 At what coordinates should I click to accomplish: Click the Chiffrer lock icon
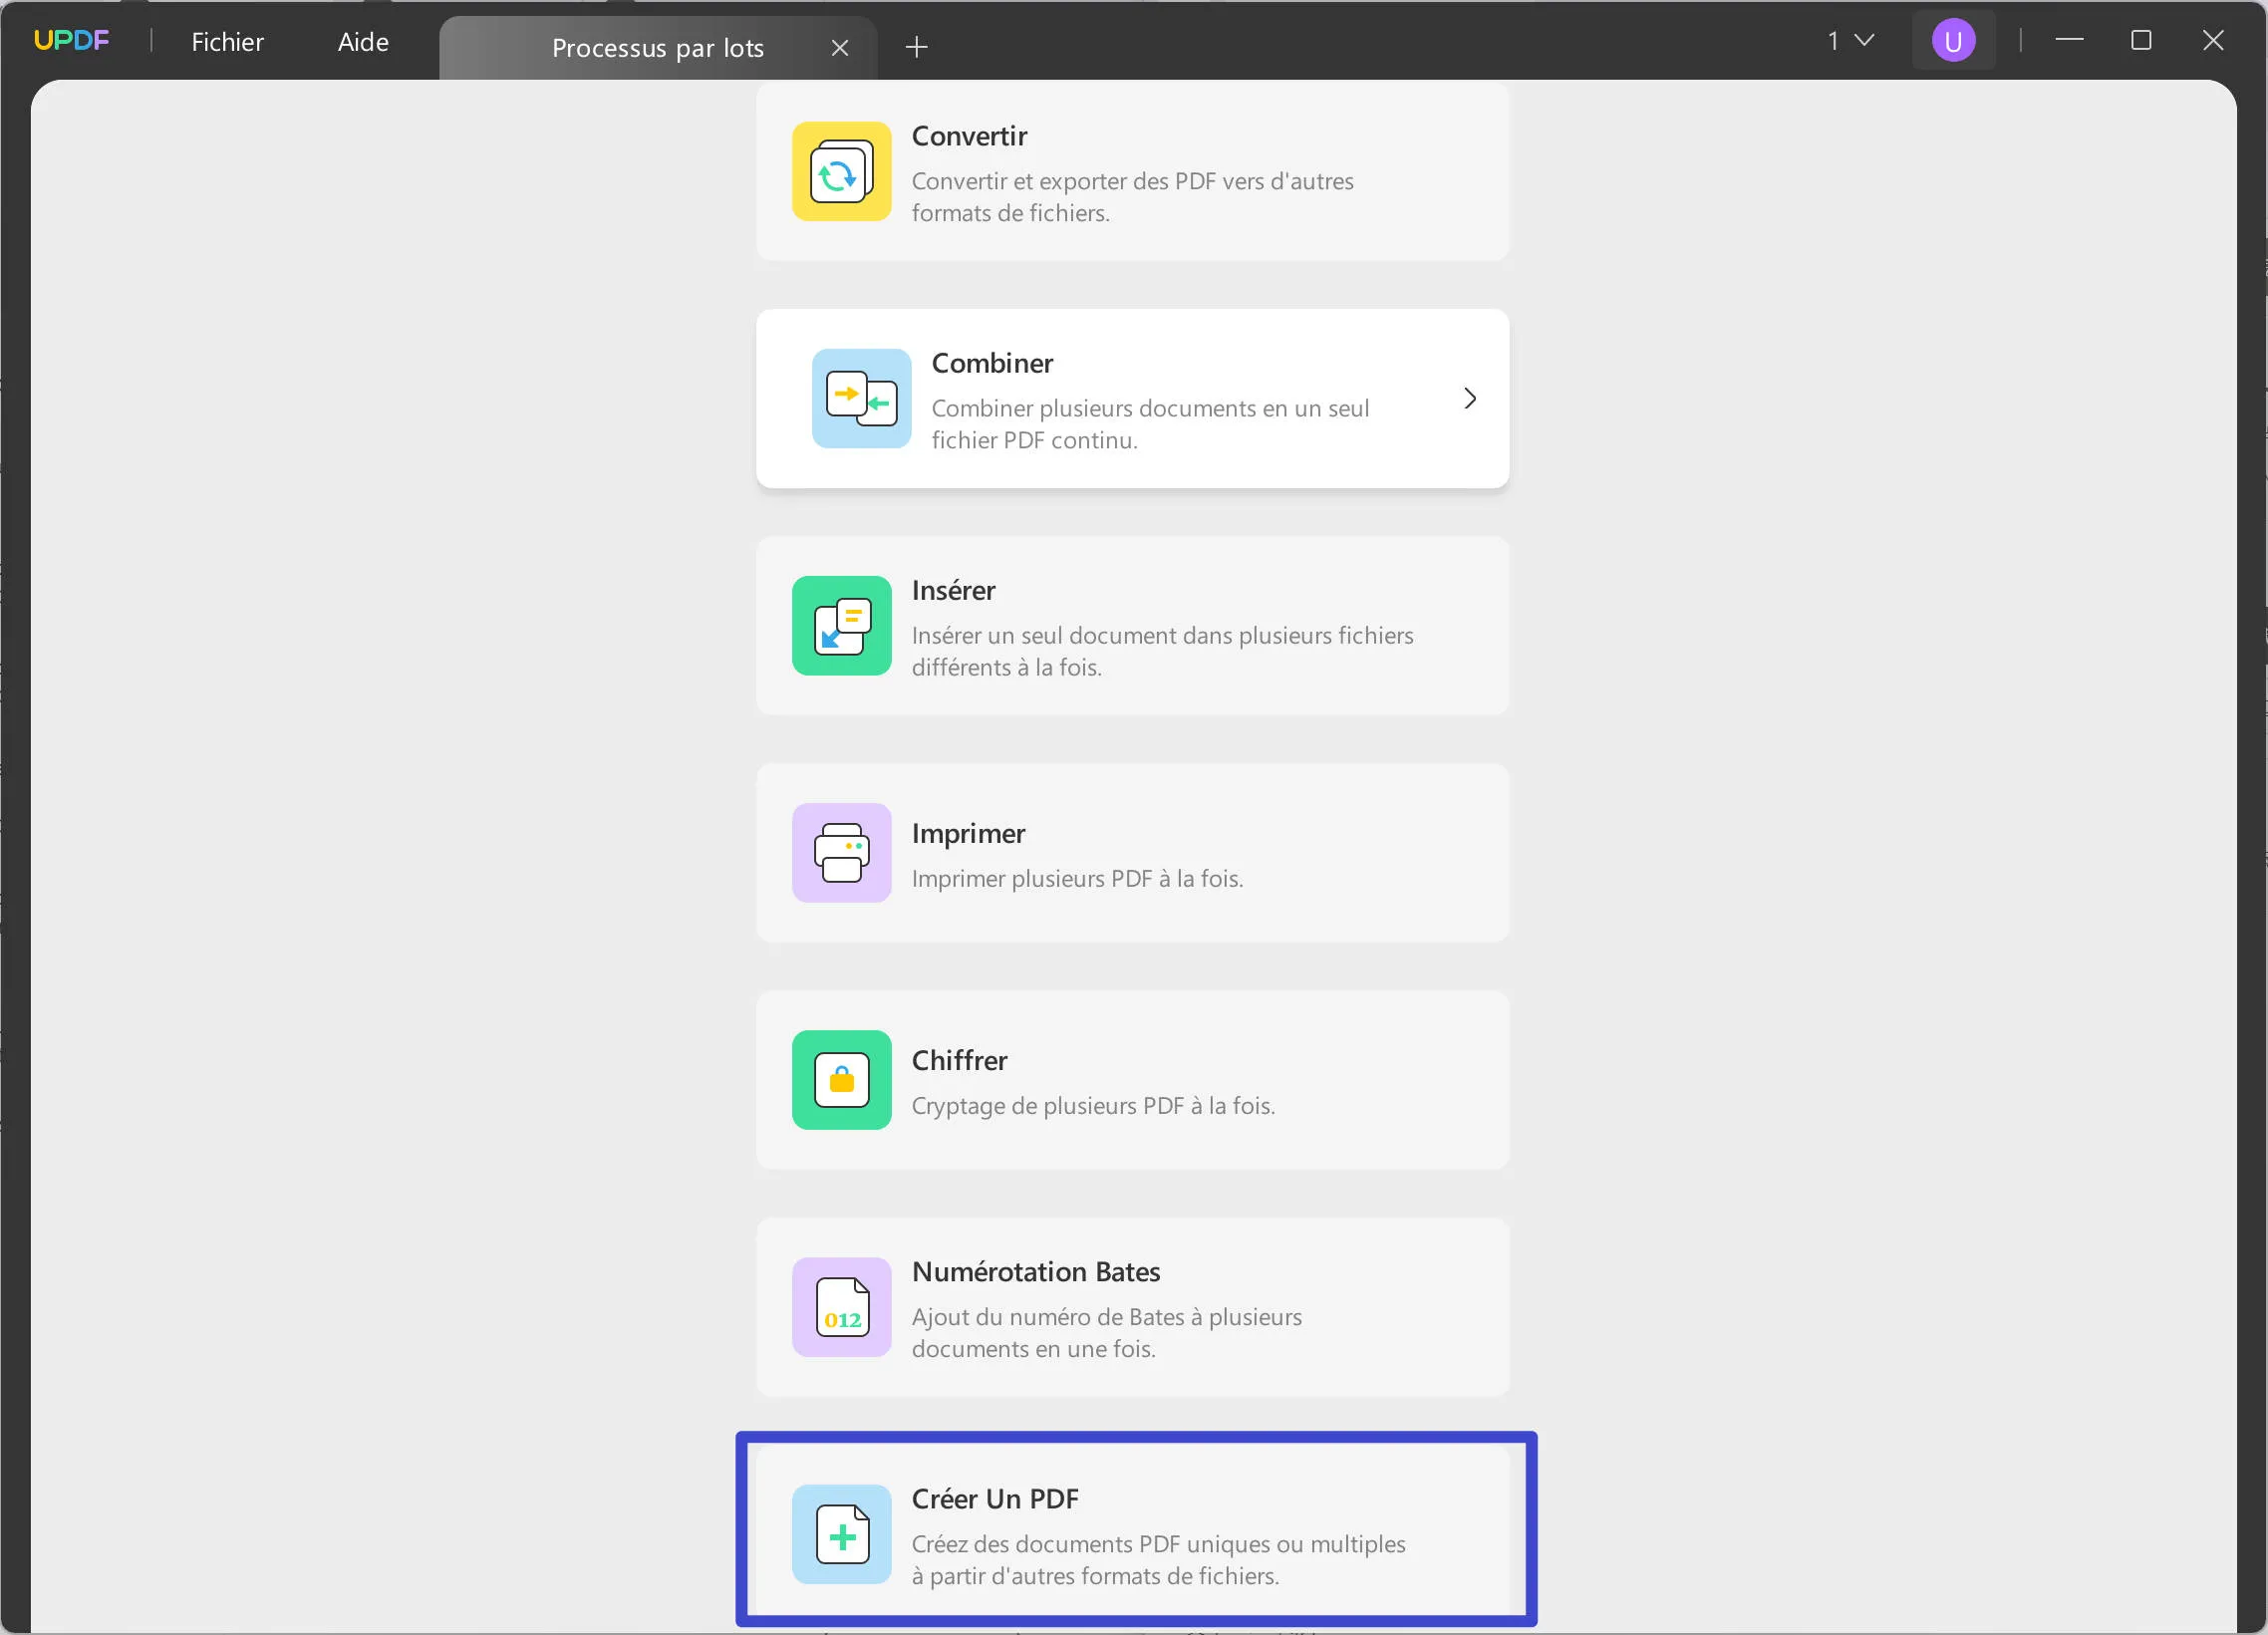tap(841, 1079)
